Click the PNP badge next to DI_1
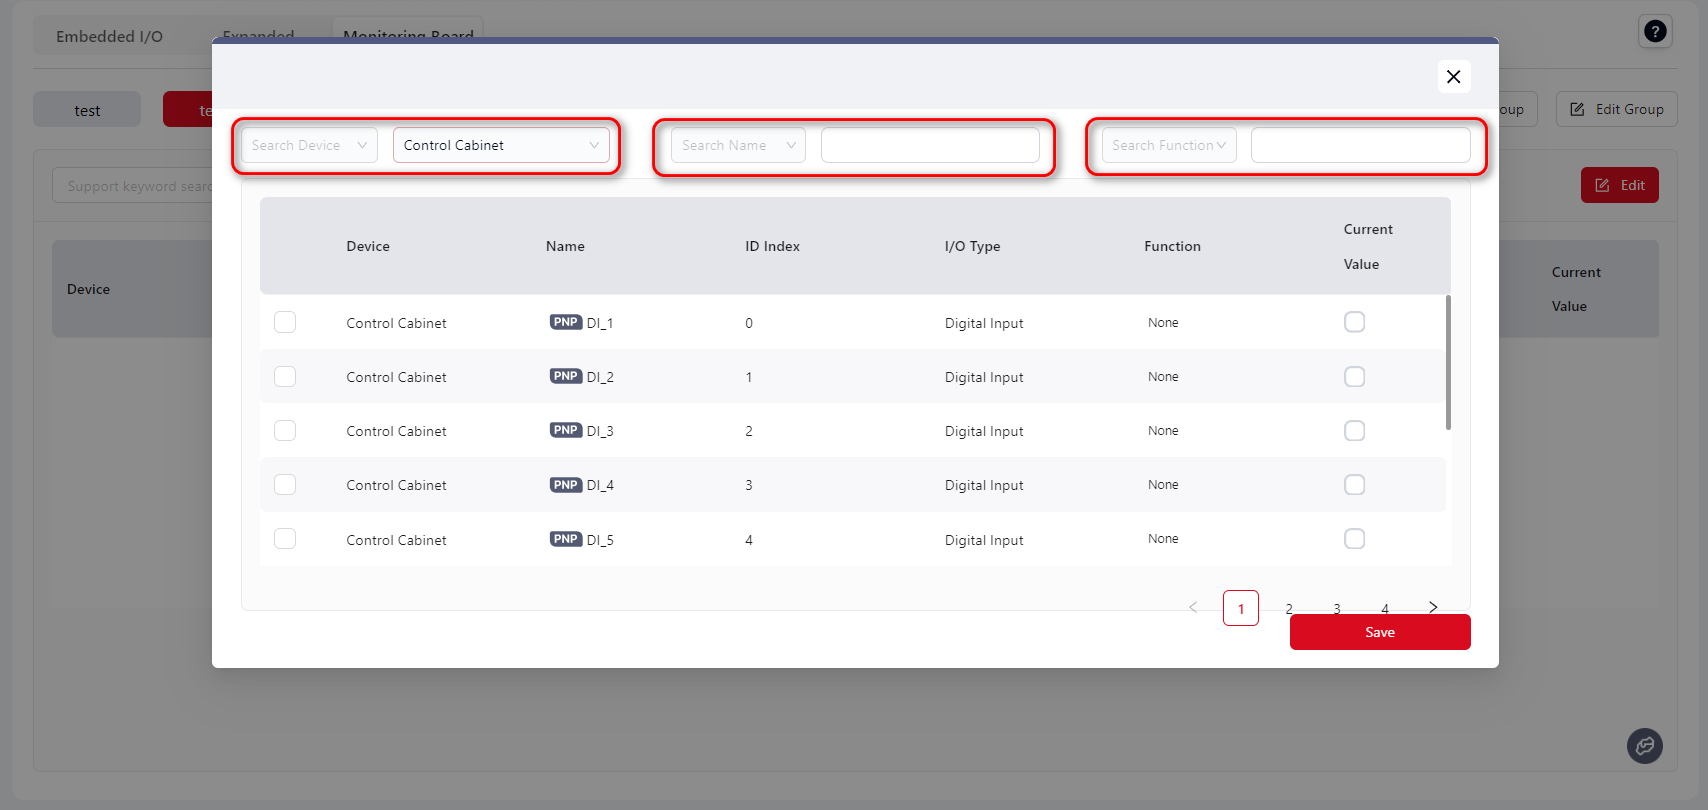The image size is (1708, 810). (566, 322)
